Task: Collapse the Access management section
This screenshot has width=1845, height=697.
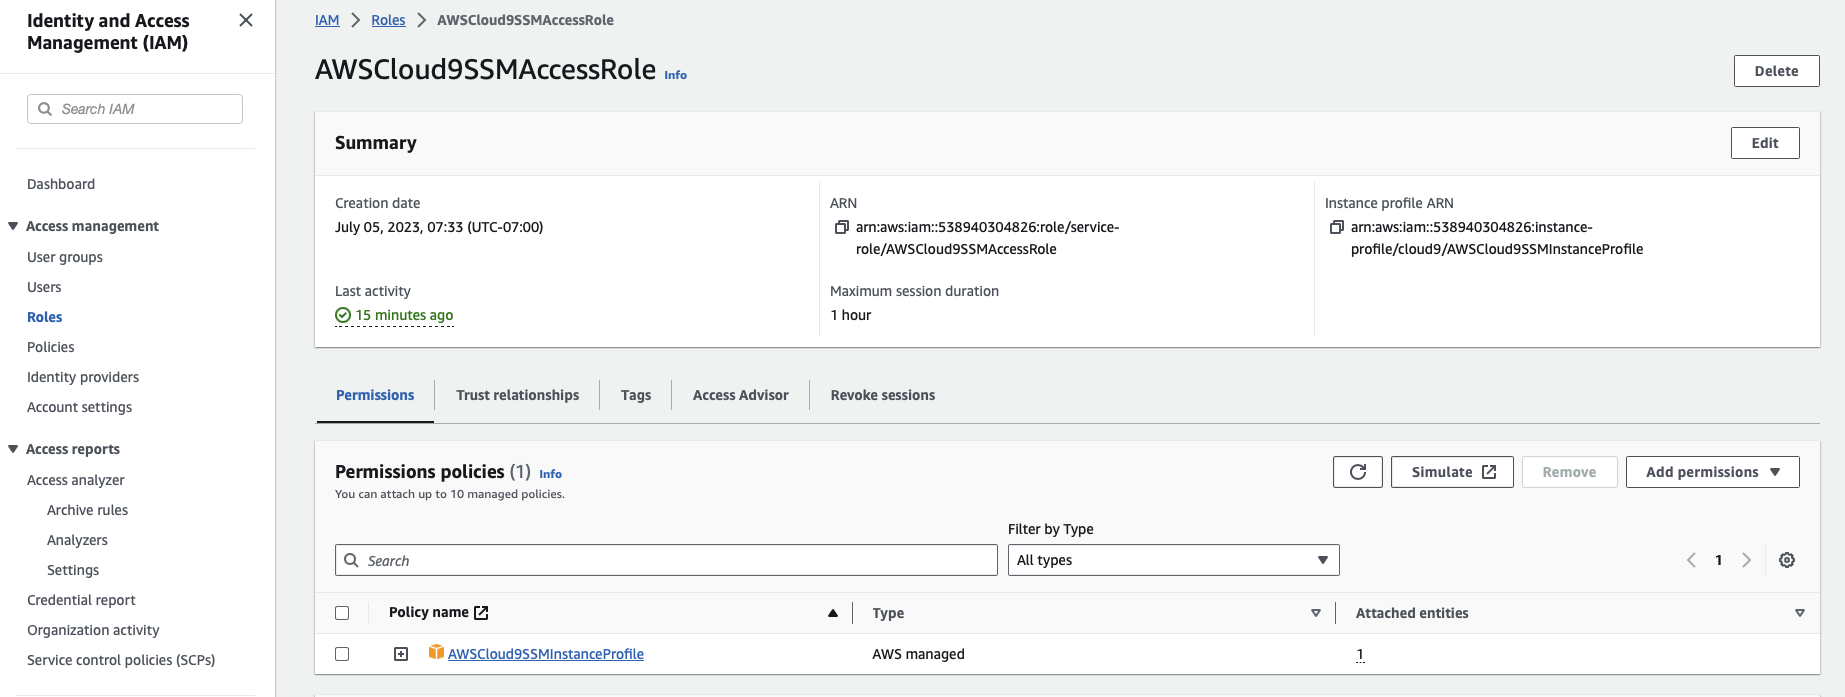Action: 13,226
